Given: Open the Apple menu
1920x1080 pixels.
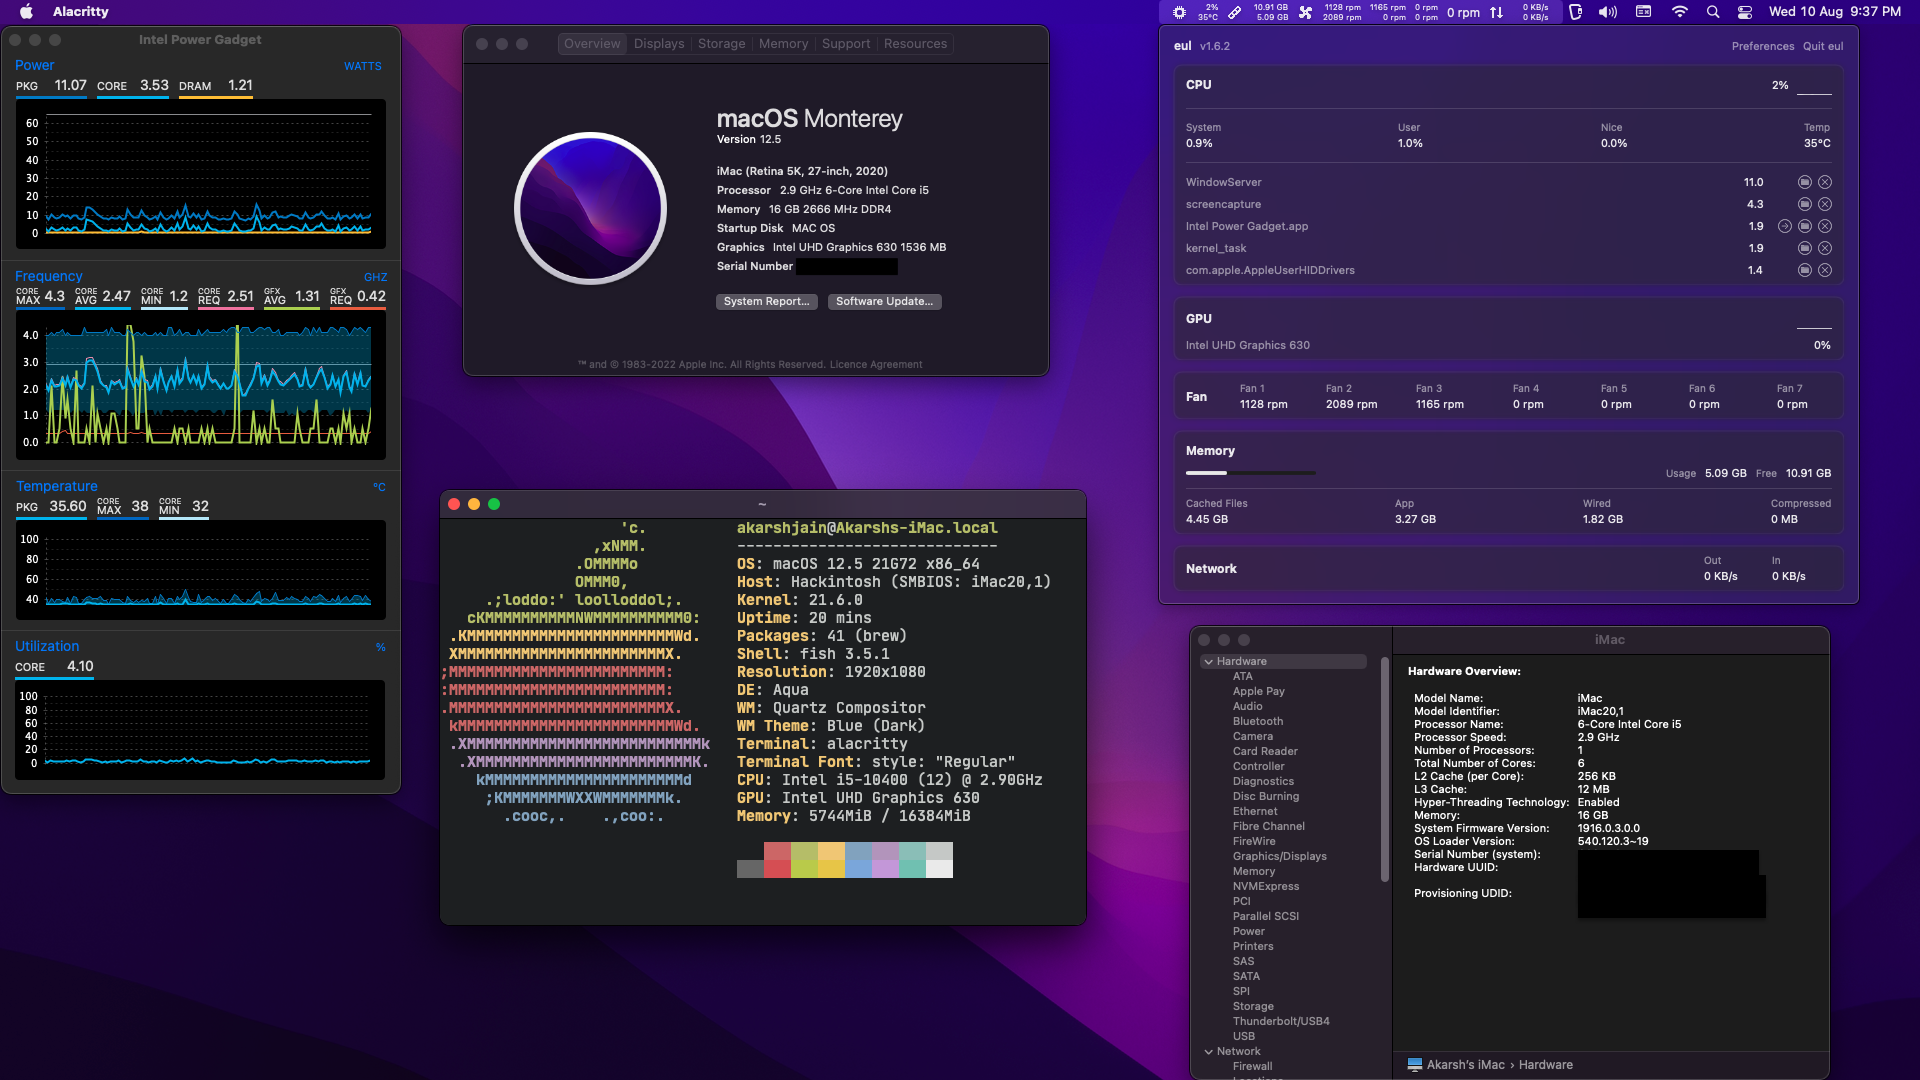Looking at the screenshot, I should tap(27, 12).
